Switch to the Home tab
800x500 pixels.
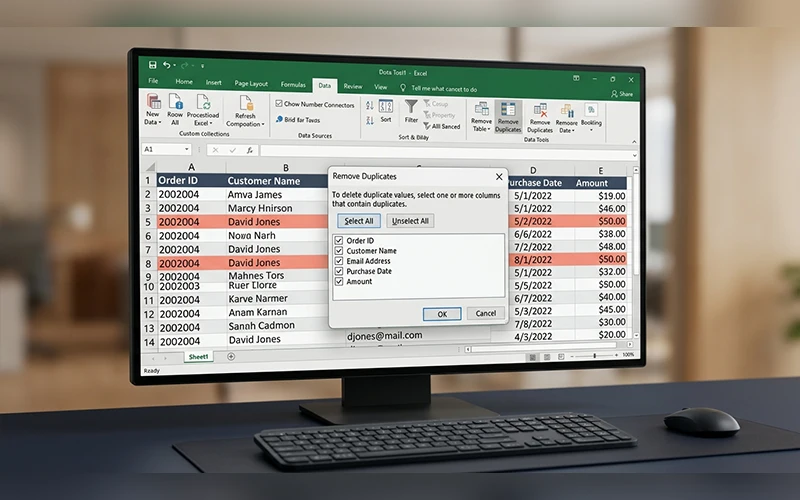pyautogui.click(x=184, y=81)
